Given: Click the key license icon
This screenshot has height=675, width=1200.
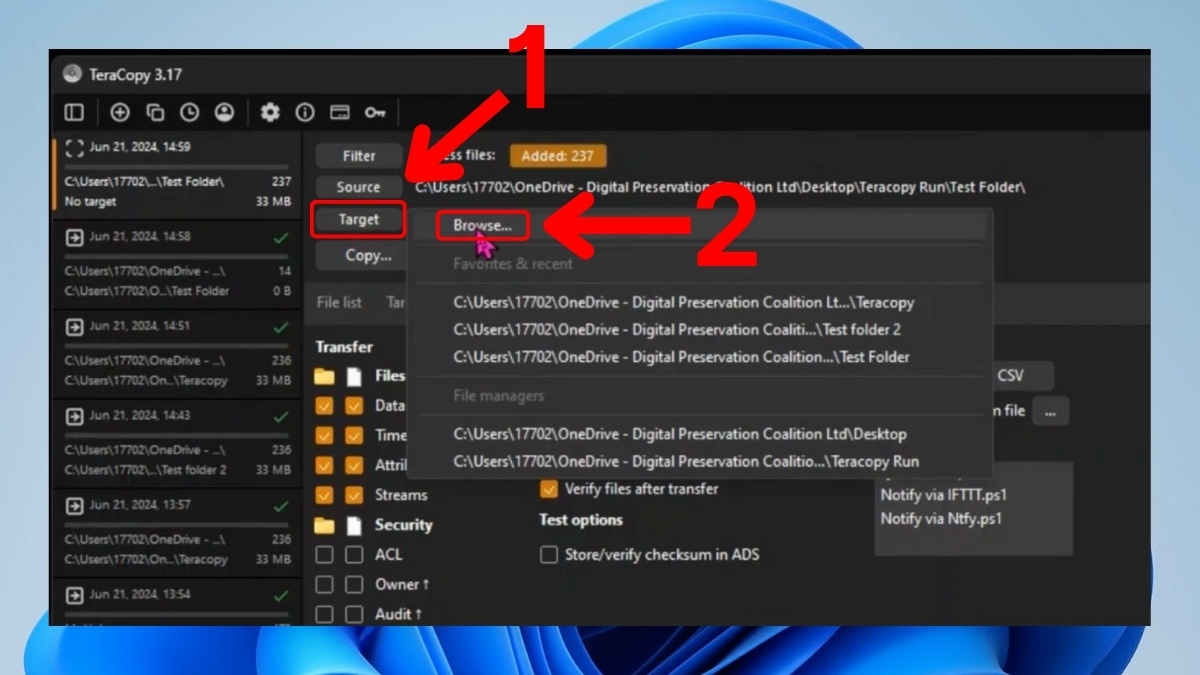Looking at the screenshot, I should pyautogui.click(x=375, y=112).
